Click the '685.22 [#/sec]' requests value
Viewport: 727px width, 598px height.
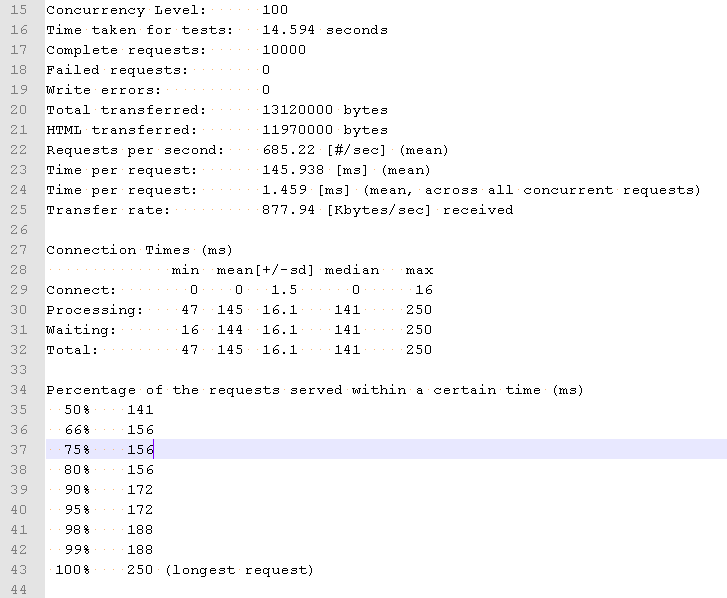click(324, 150)
